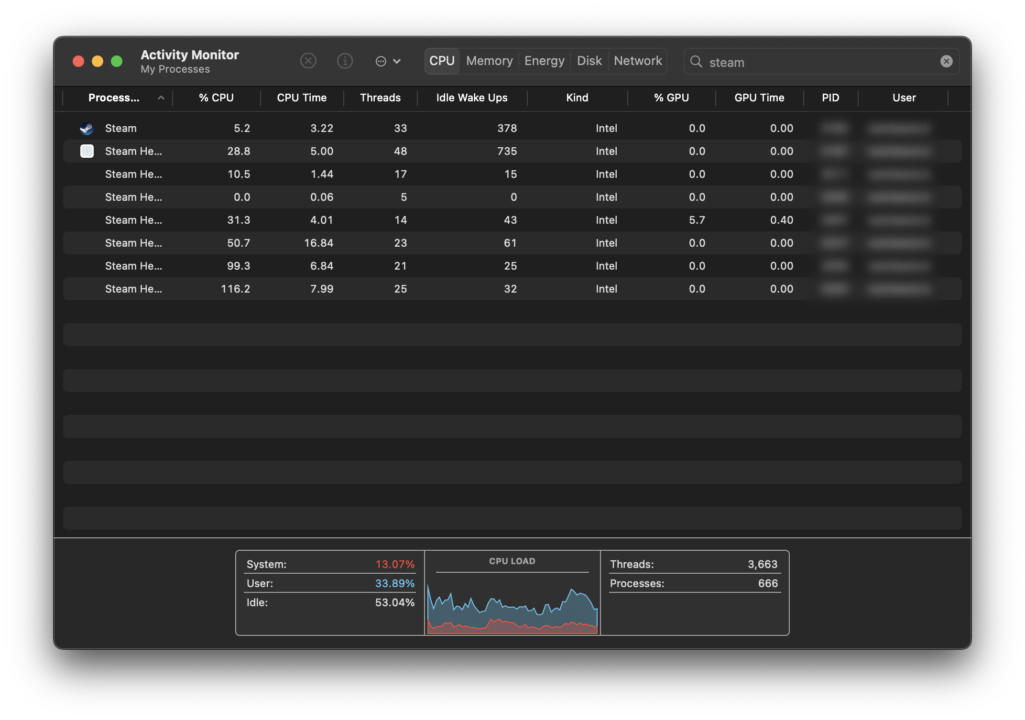The height and width of the screenshot is (720, 1025).
Task: Sort by Idle Wake Ups column
Action: 471,97
